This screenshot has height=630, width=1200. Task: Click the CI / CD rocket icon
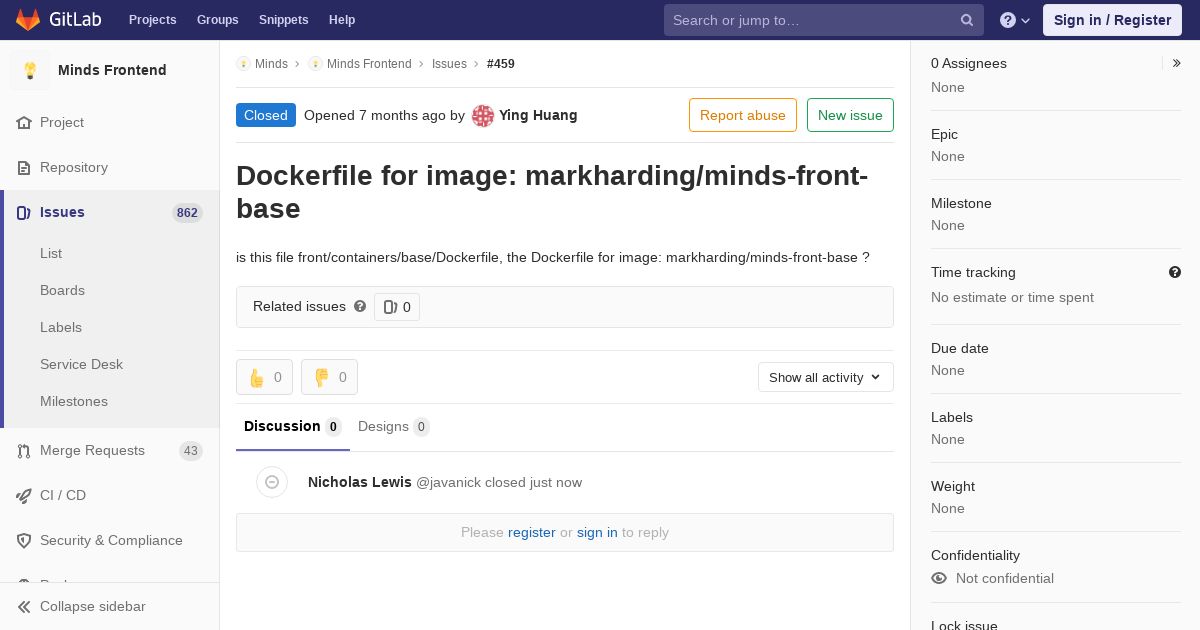point(24,496)
